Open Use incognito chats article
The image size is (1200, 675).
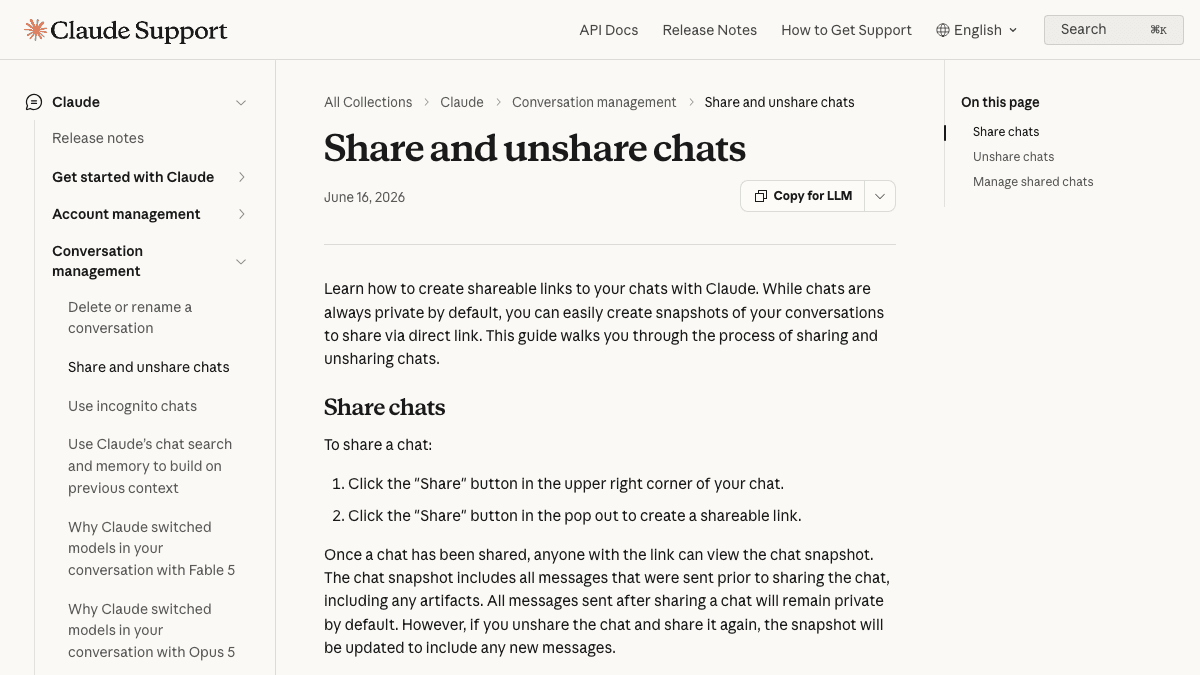[x=132, y=406]
